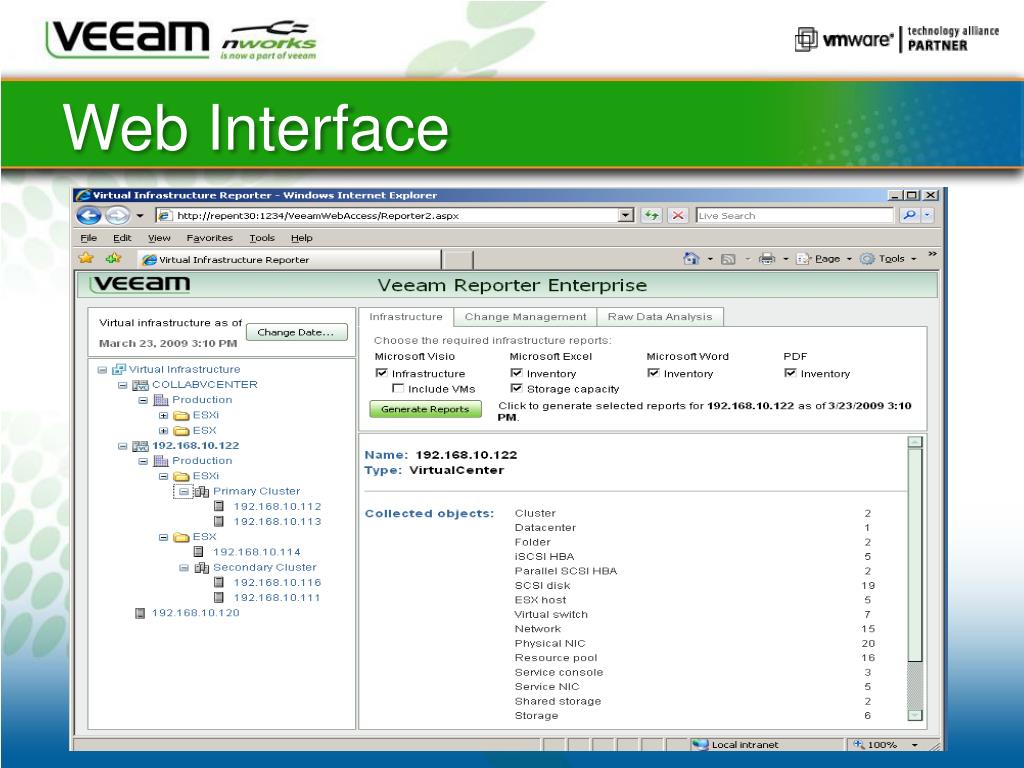1024x768 pixels.
Task: Click the Change Date button
Action: pyautogui.click(x=296, y=332)
